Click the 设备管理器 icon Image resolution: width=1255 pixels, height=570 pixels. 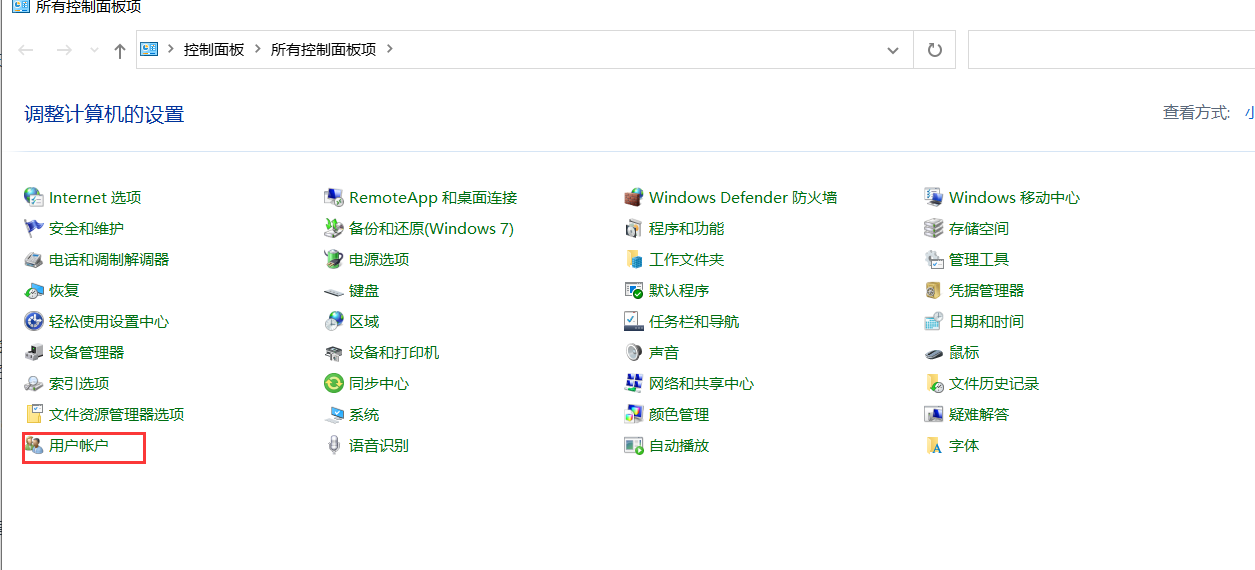coord(34,352)
